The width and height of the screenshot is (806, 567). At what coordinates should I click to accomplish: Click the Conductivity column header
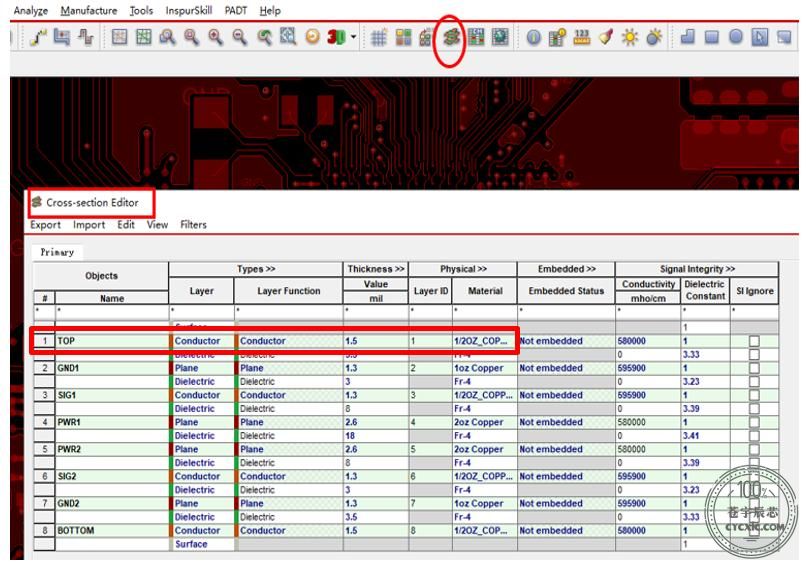click(648, 284)
